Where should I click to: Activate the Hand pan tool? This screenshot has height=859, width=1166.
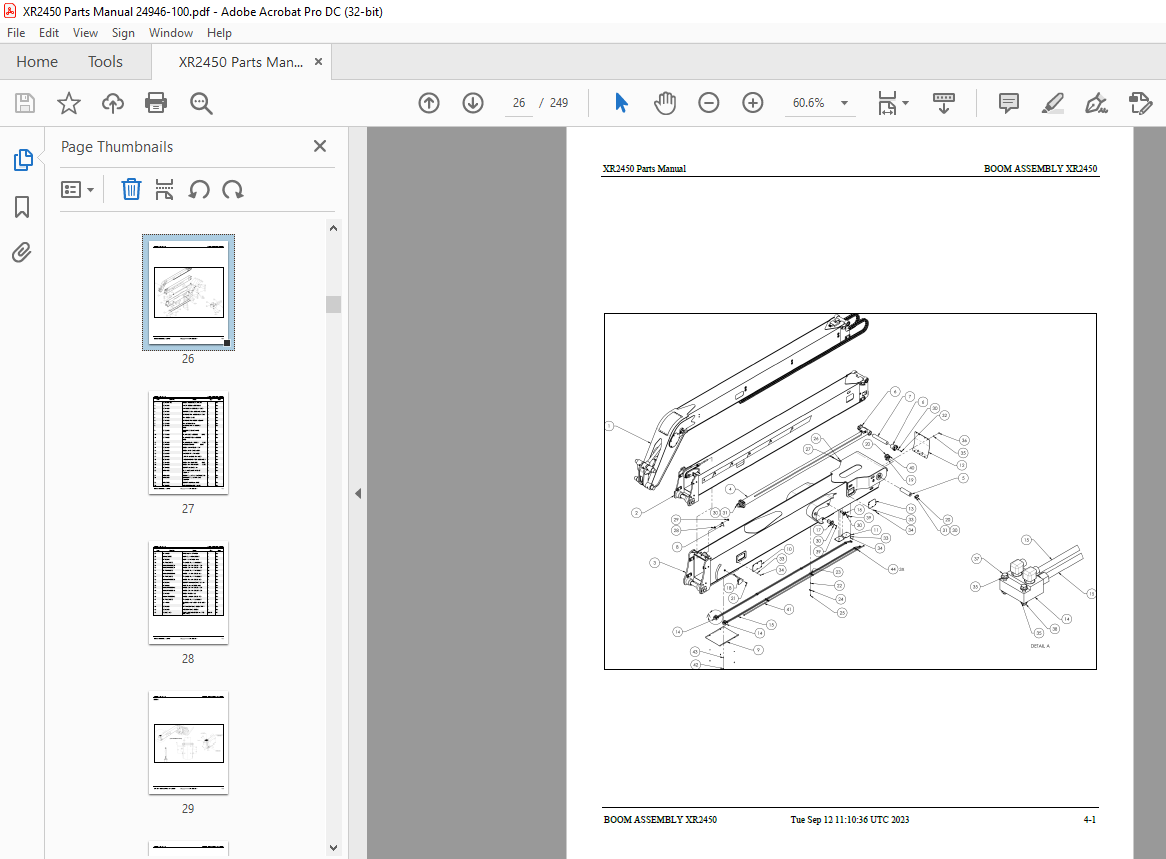pos(665,103)
